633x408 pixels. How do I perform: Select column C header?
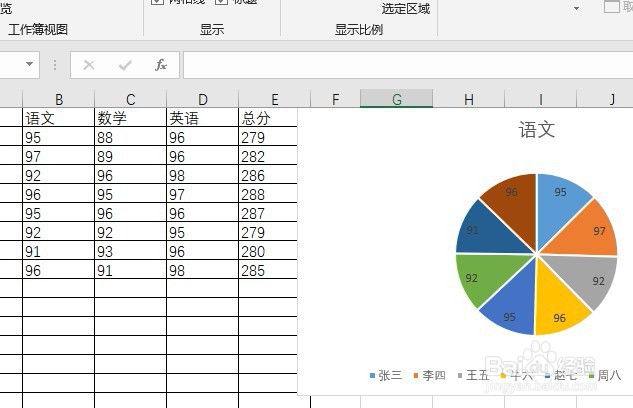130,99
